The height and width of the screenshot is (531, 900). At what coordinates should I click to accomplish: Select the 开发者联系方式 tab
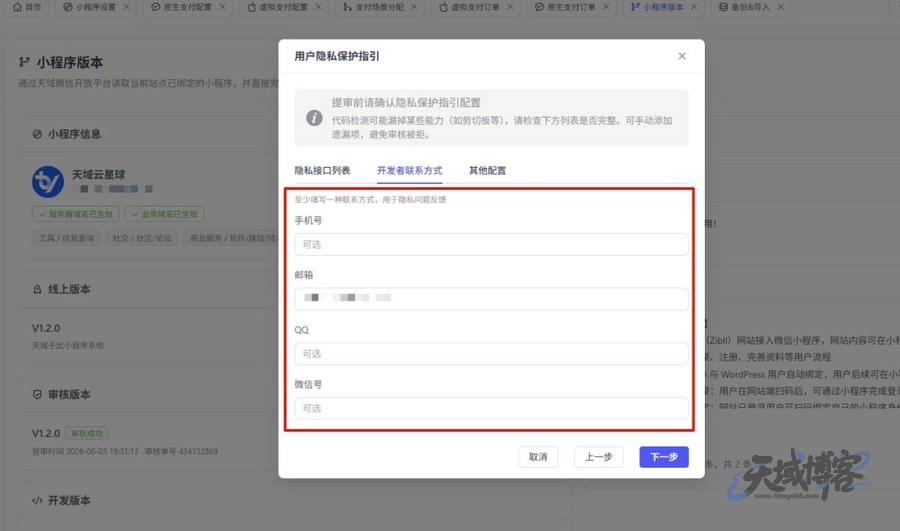click(409, 170)
